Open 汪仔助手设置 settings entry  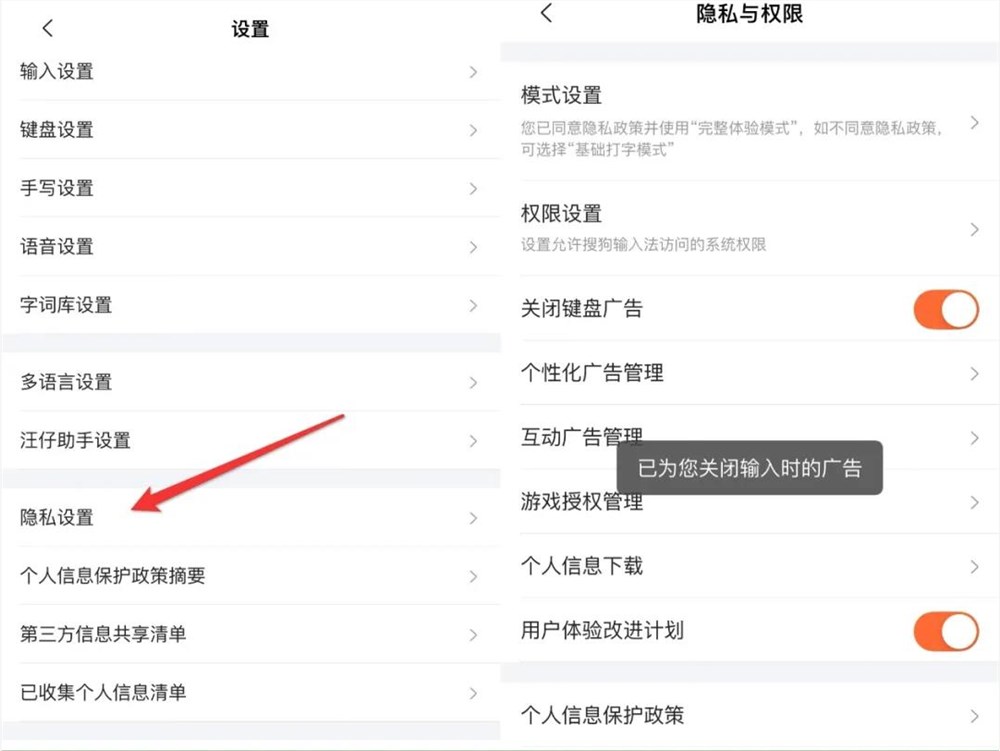tap(250, 440)
